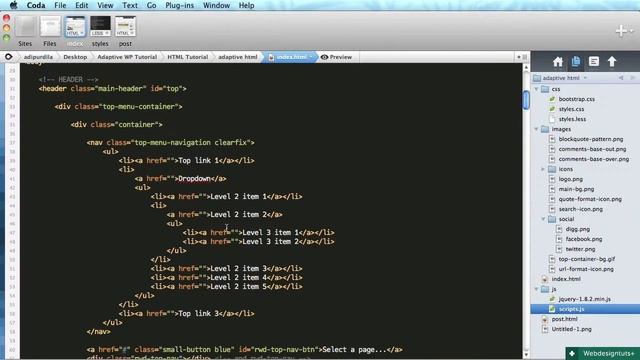
Task: Show sidebar Navigator pane
Action: pos(593,62)
